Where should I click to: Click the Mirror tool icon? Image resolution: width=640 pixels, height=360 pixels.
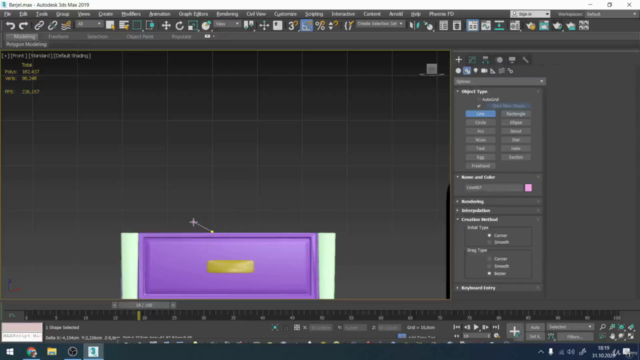pyautogui.click(x=414, y=26)
